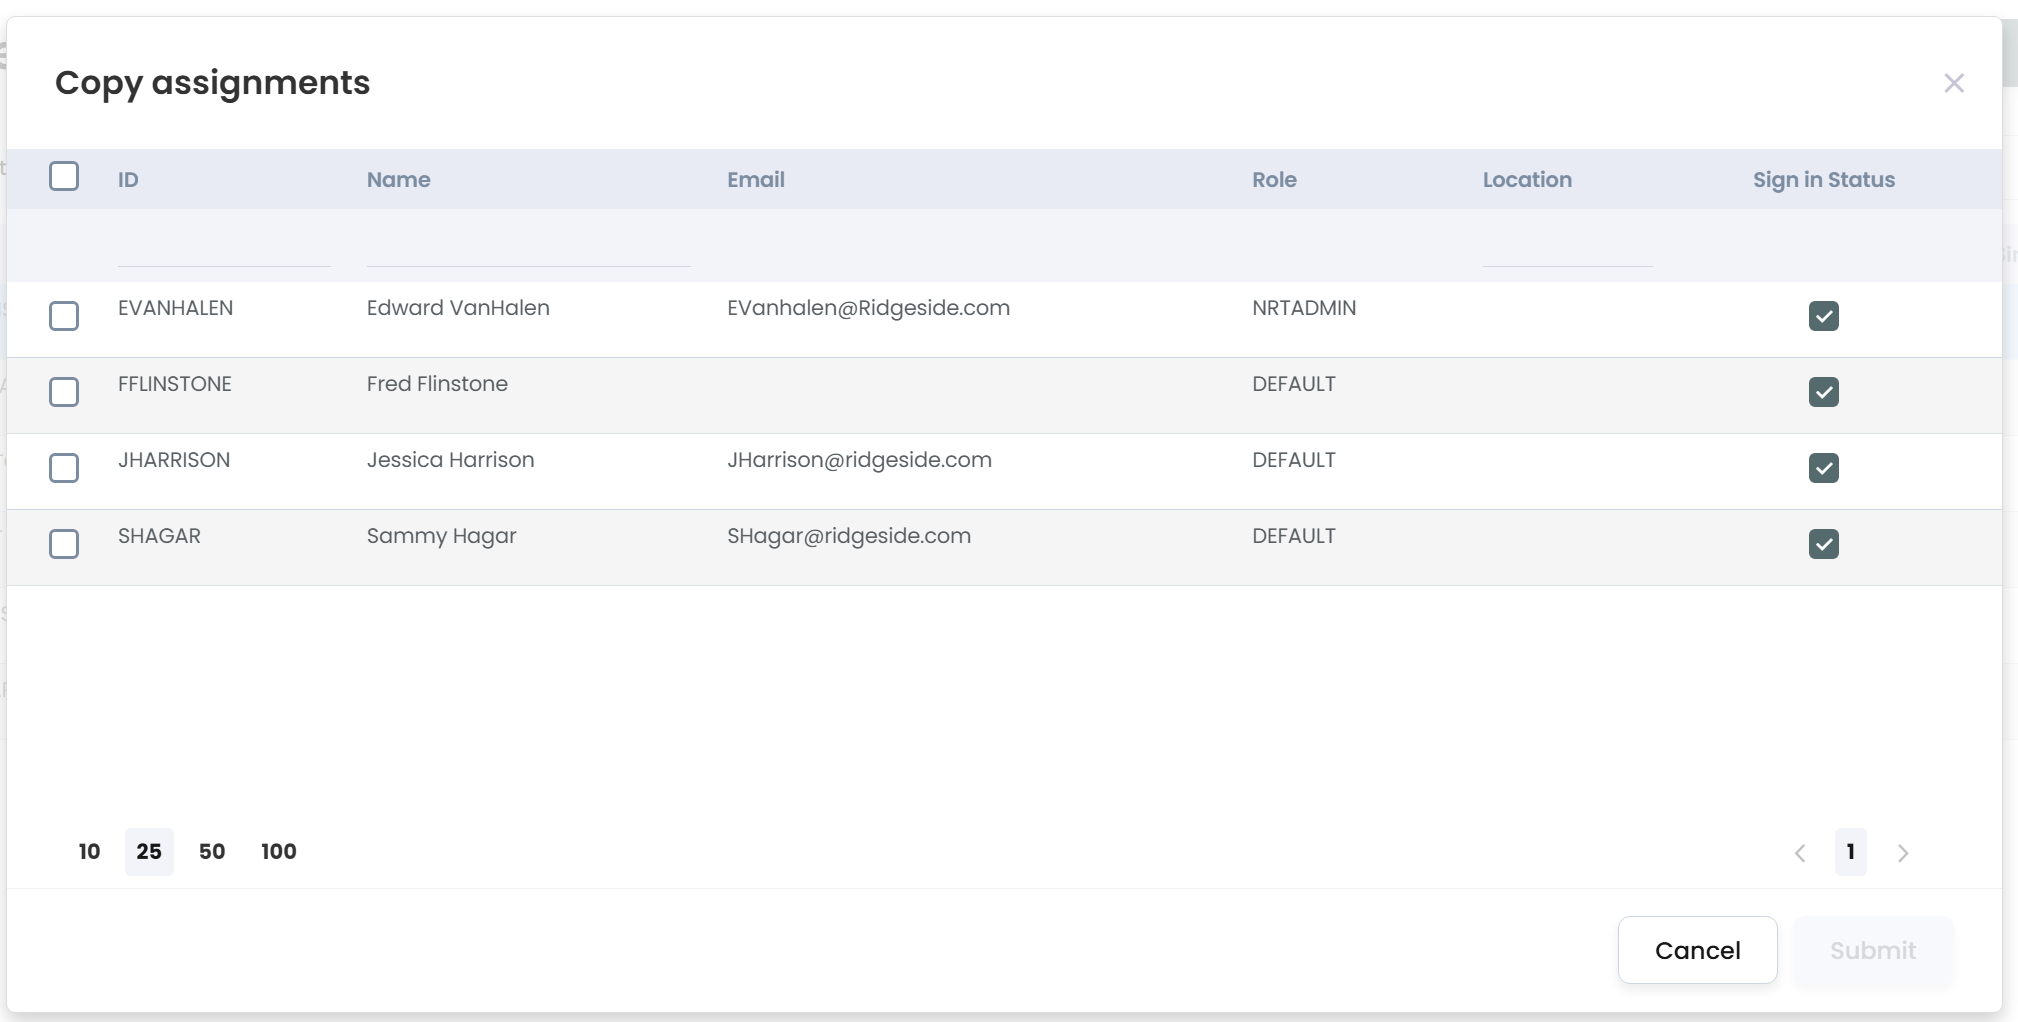Select the FFLINSTONE row checkbox
Screen dimensions: 2018x1022
pos(64,392)
